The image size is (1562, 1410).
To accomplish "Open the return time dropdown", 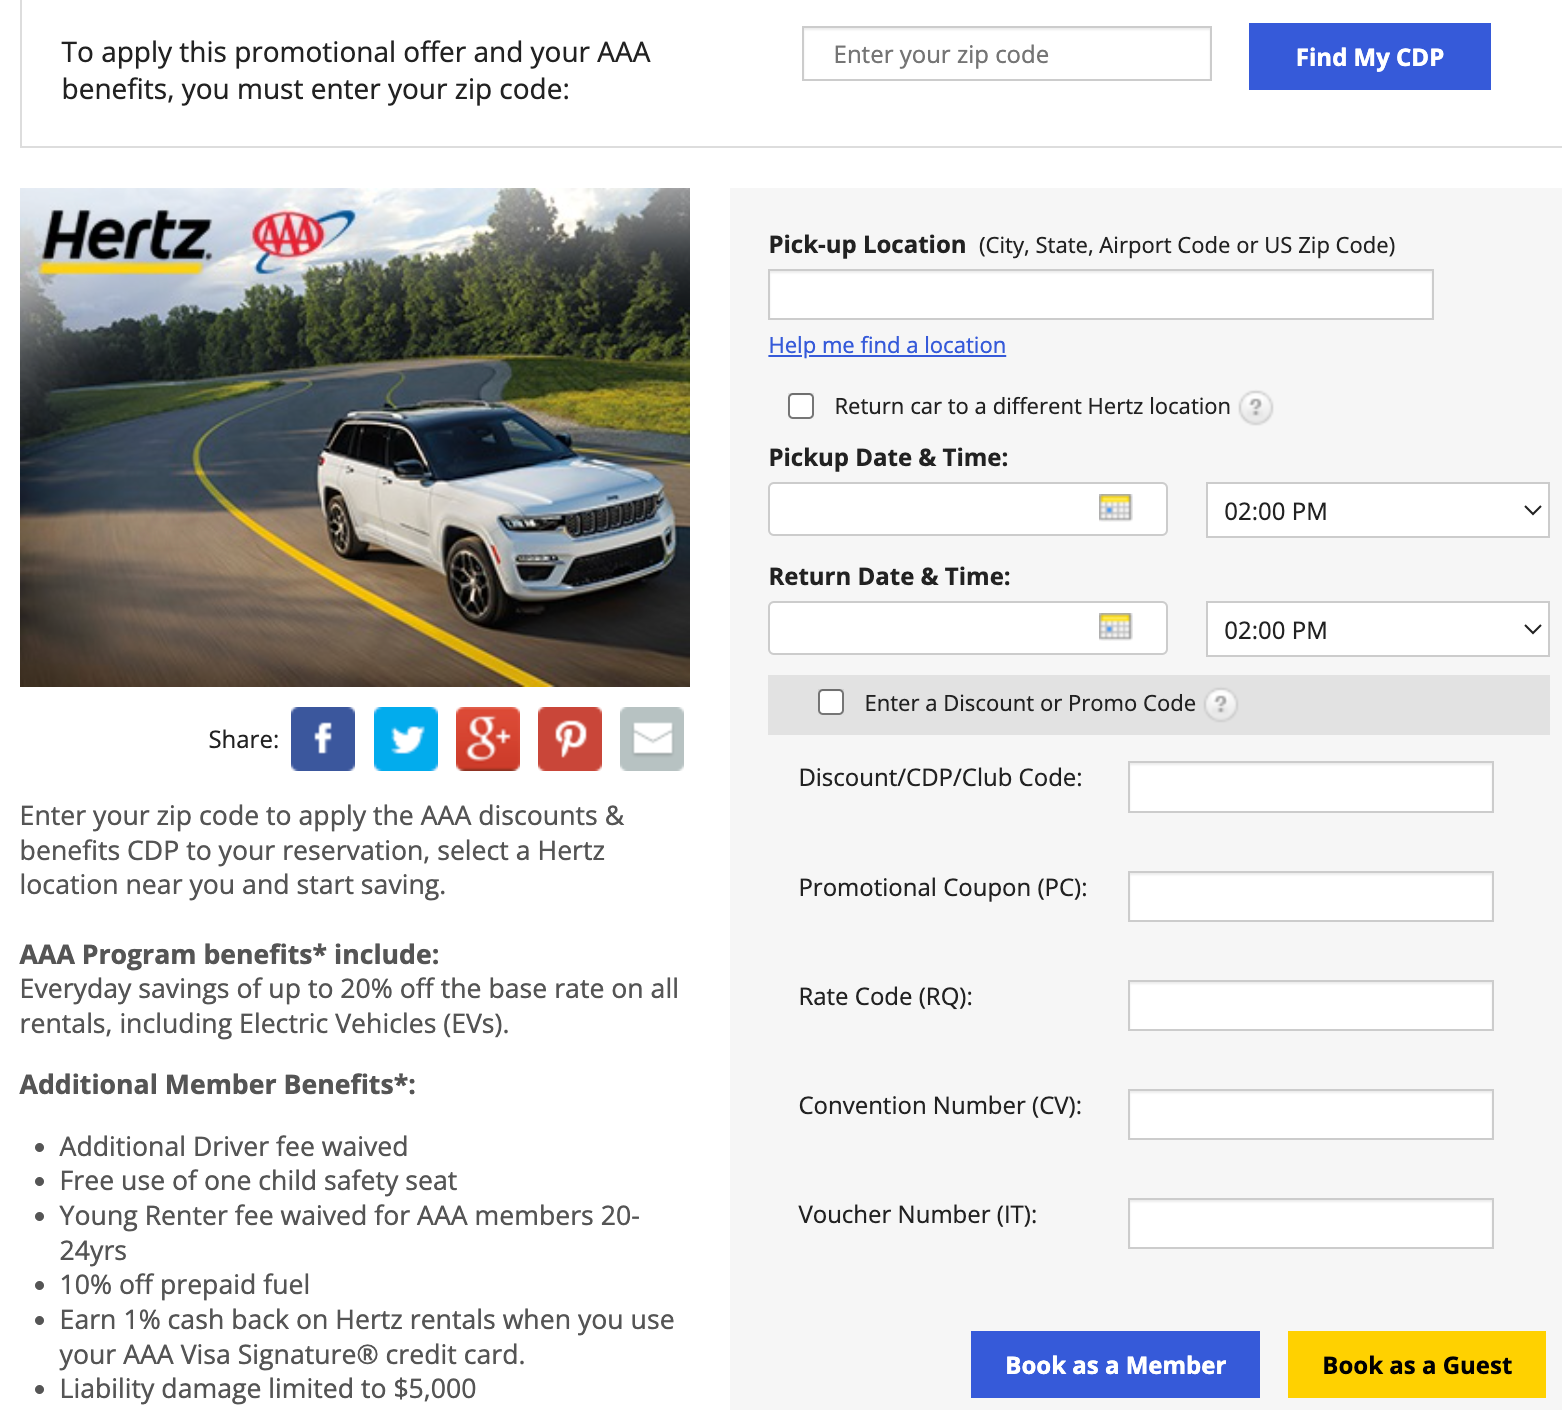I will pyautogui.click(x=1377, y=629).
